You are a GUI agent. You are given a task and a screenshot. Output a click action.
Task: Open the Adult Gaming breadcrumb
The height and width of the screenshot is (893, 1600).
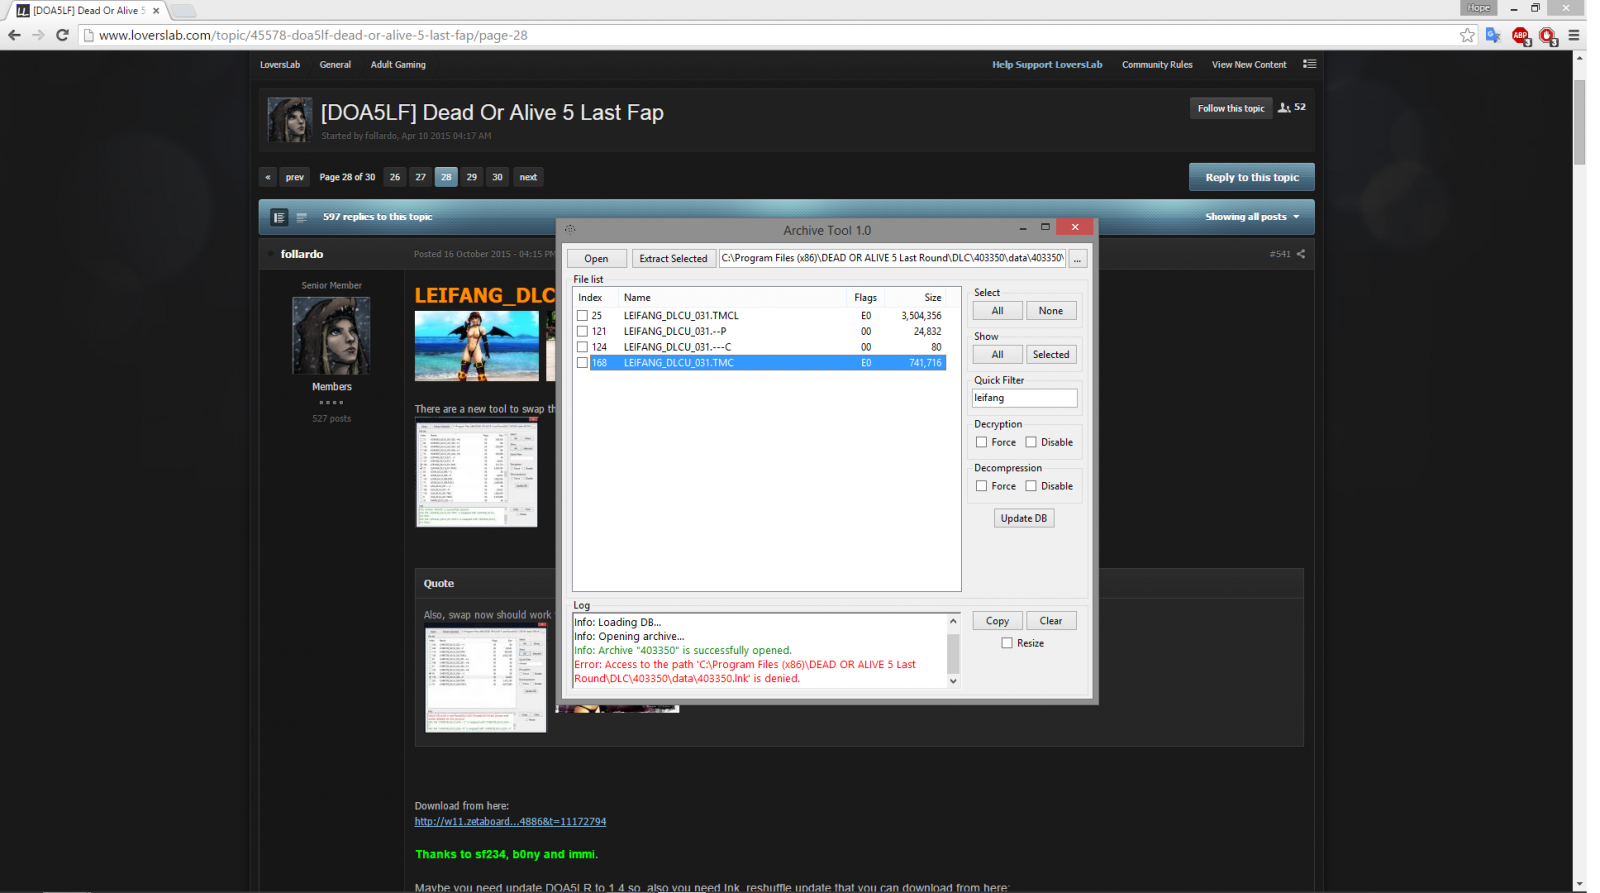click(x=398, y=65)
